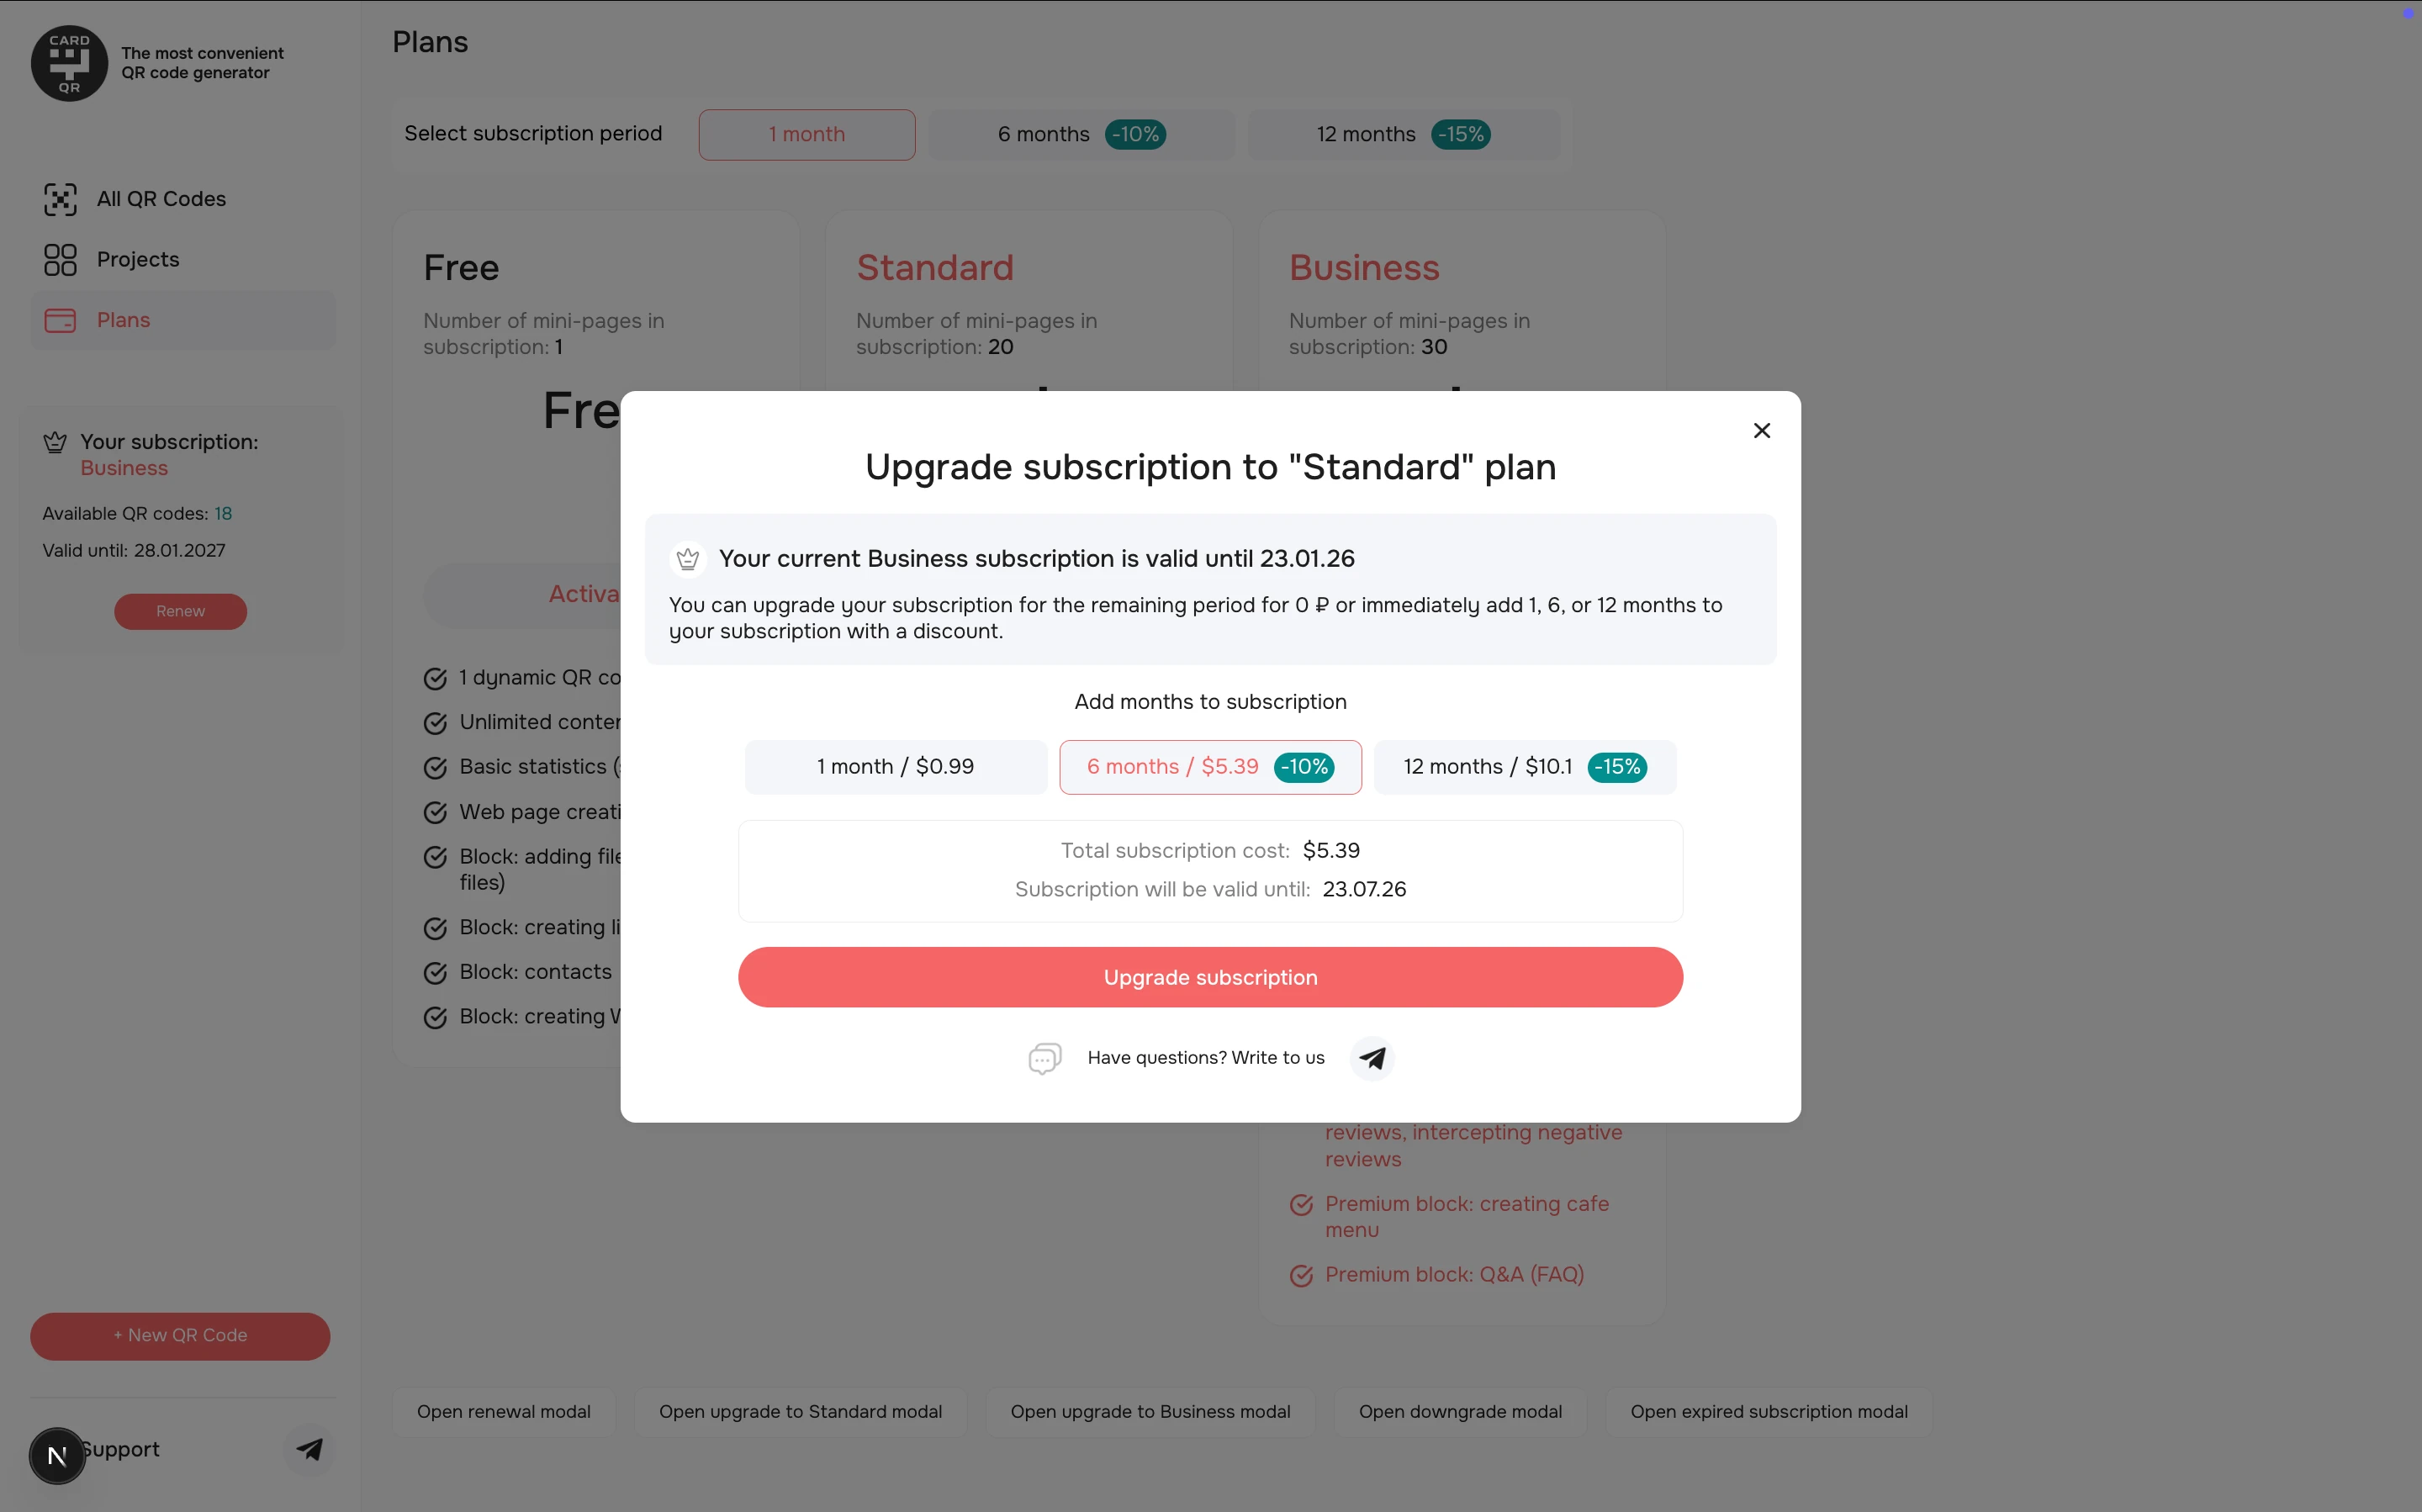The height and width of the screenshot is (1512, 2422).
Task: Open the renewal modal
Action: [x=503, y=1412]
